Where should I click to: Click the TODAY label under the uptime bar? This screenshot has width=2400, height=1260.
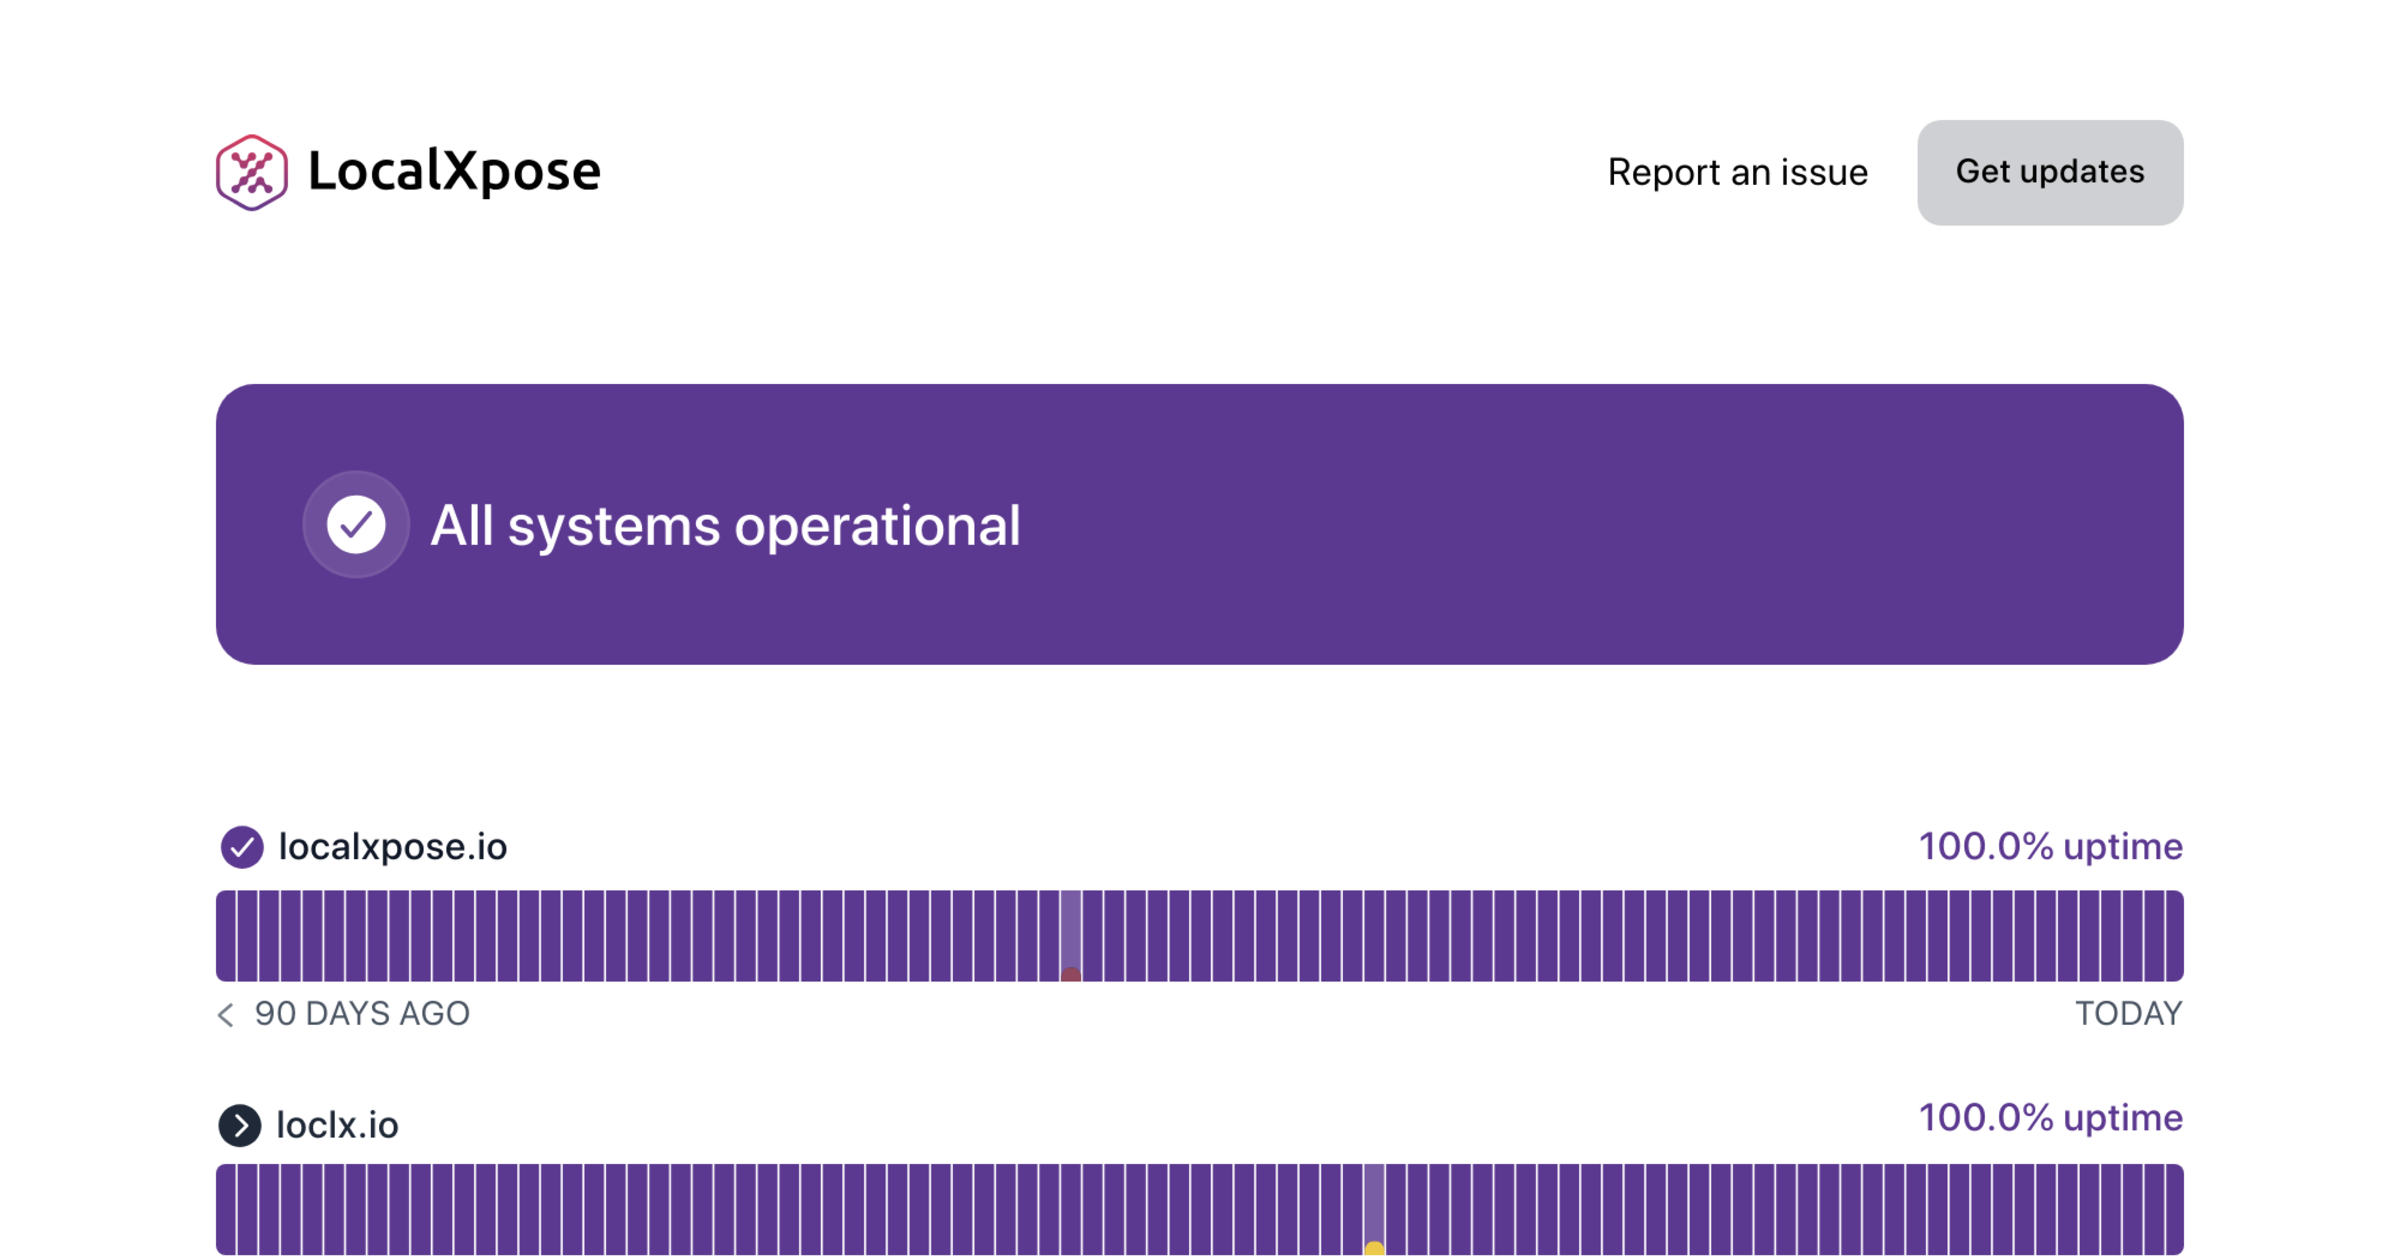tap(2128, 1014)
